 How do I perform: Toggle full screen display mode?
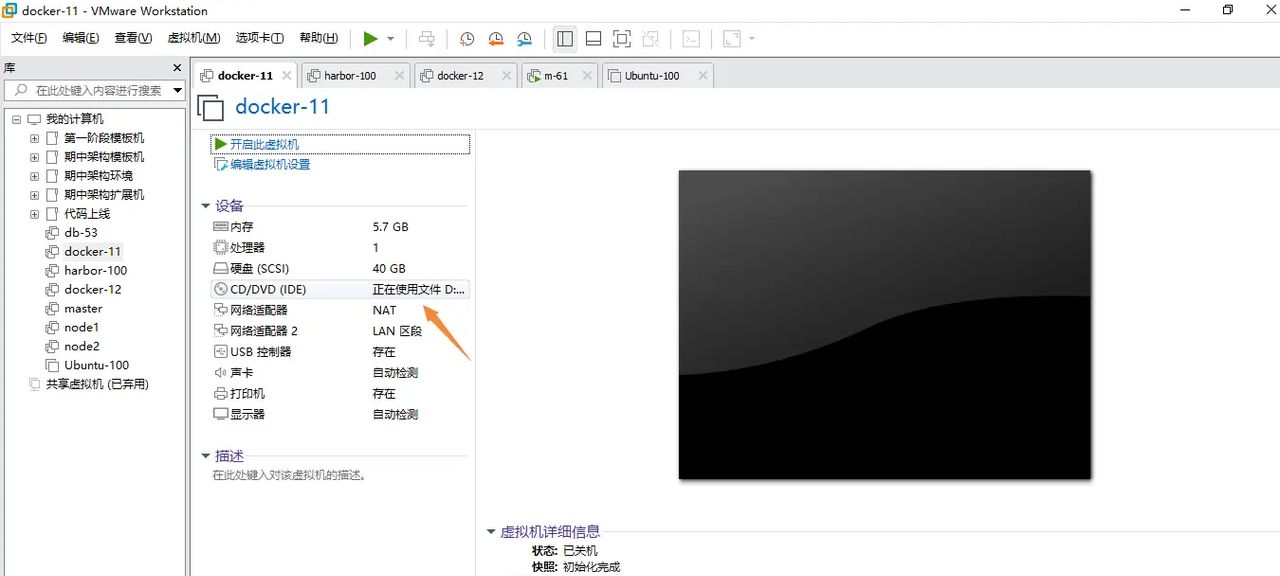tap(620, 38)
